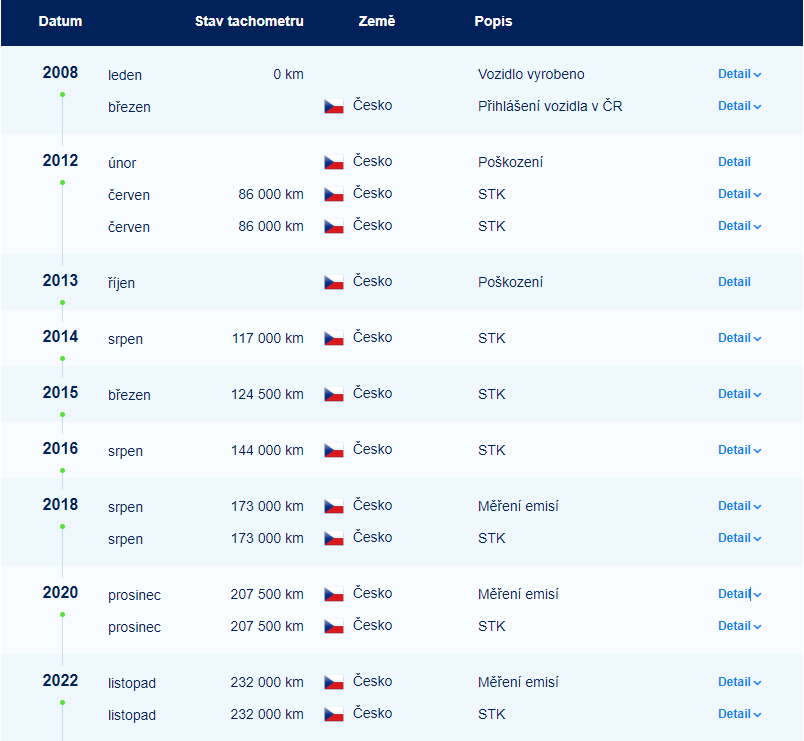
Task: Select the 2020 year label in timeline
Action: (61, 592)
